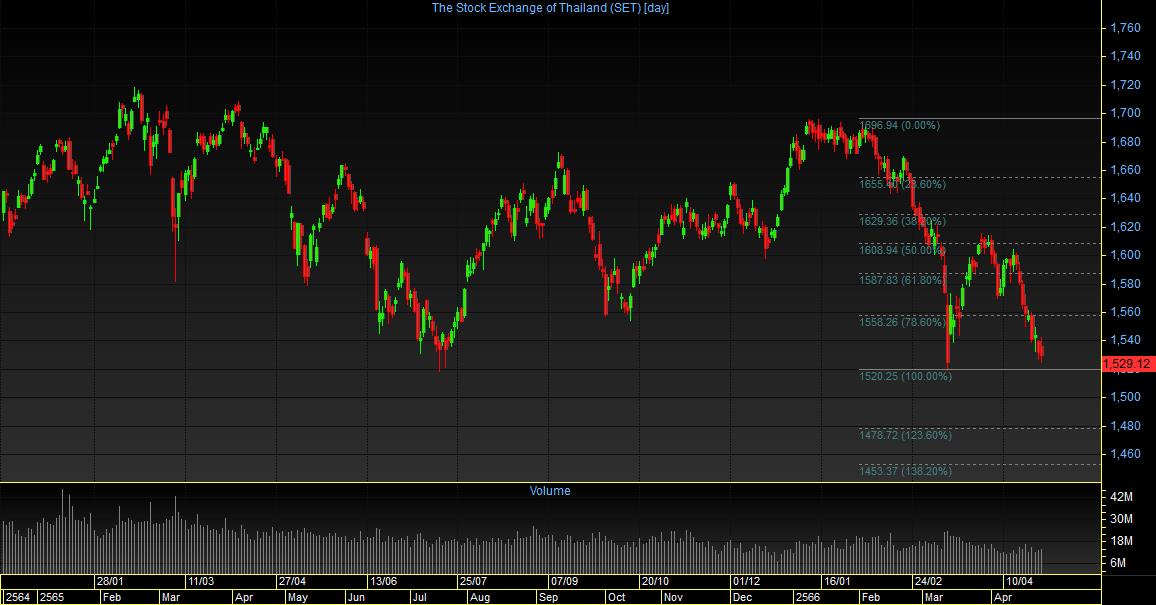Click the 1,640 price axis value
Image resolution: width=1156 pixels, height=605 pixels.
1125,198
